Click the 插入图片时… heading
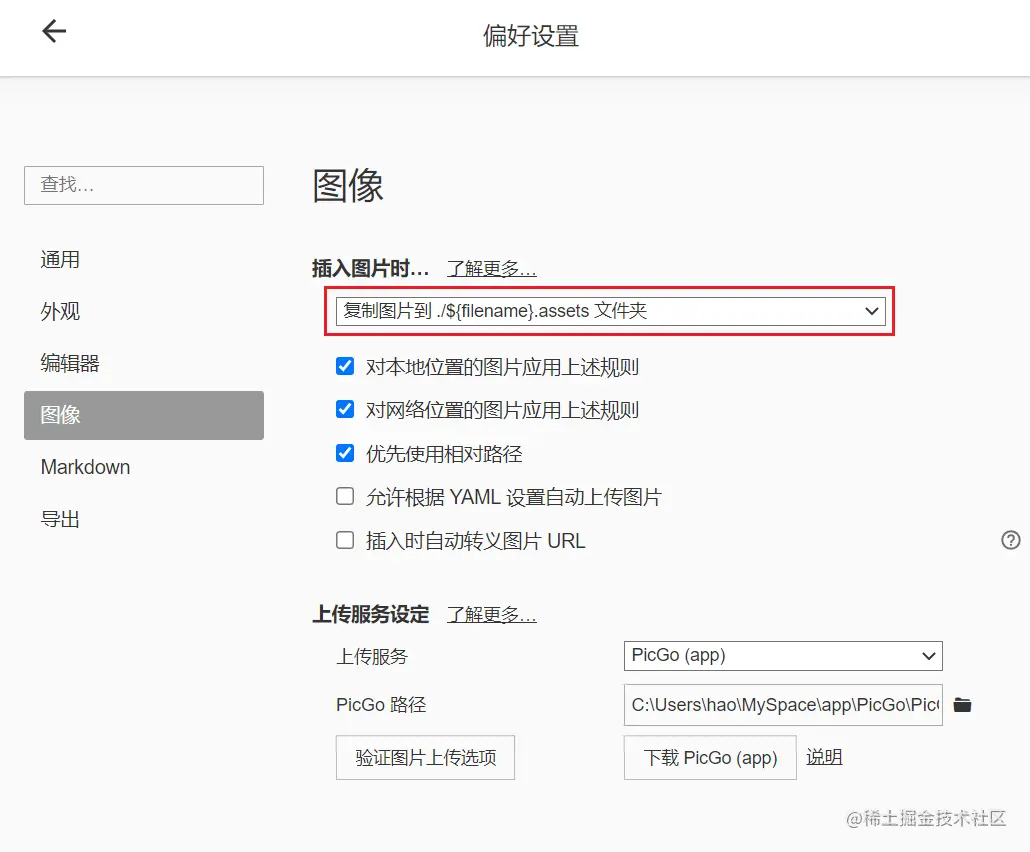The height and width of the screenshot is (852, 1030). pos(370,269)
